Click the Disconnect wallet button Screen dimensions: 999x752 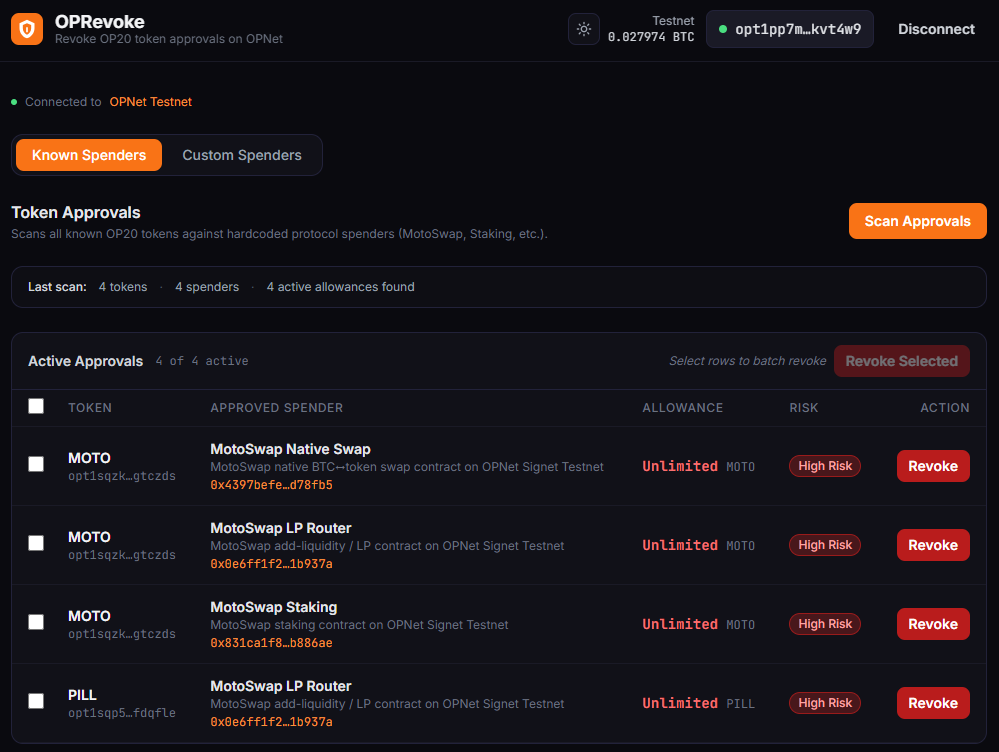(936, 29)
